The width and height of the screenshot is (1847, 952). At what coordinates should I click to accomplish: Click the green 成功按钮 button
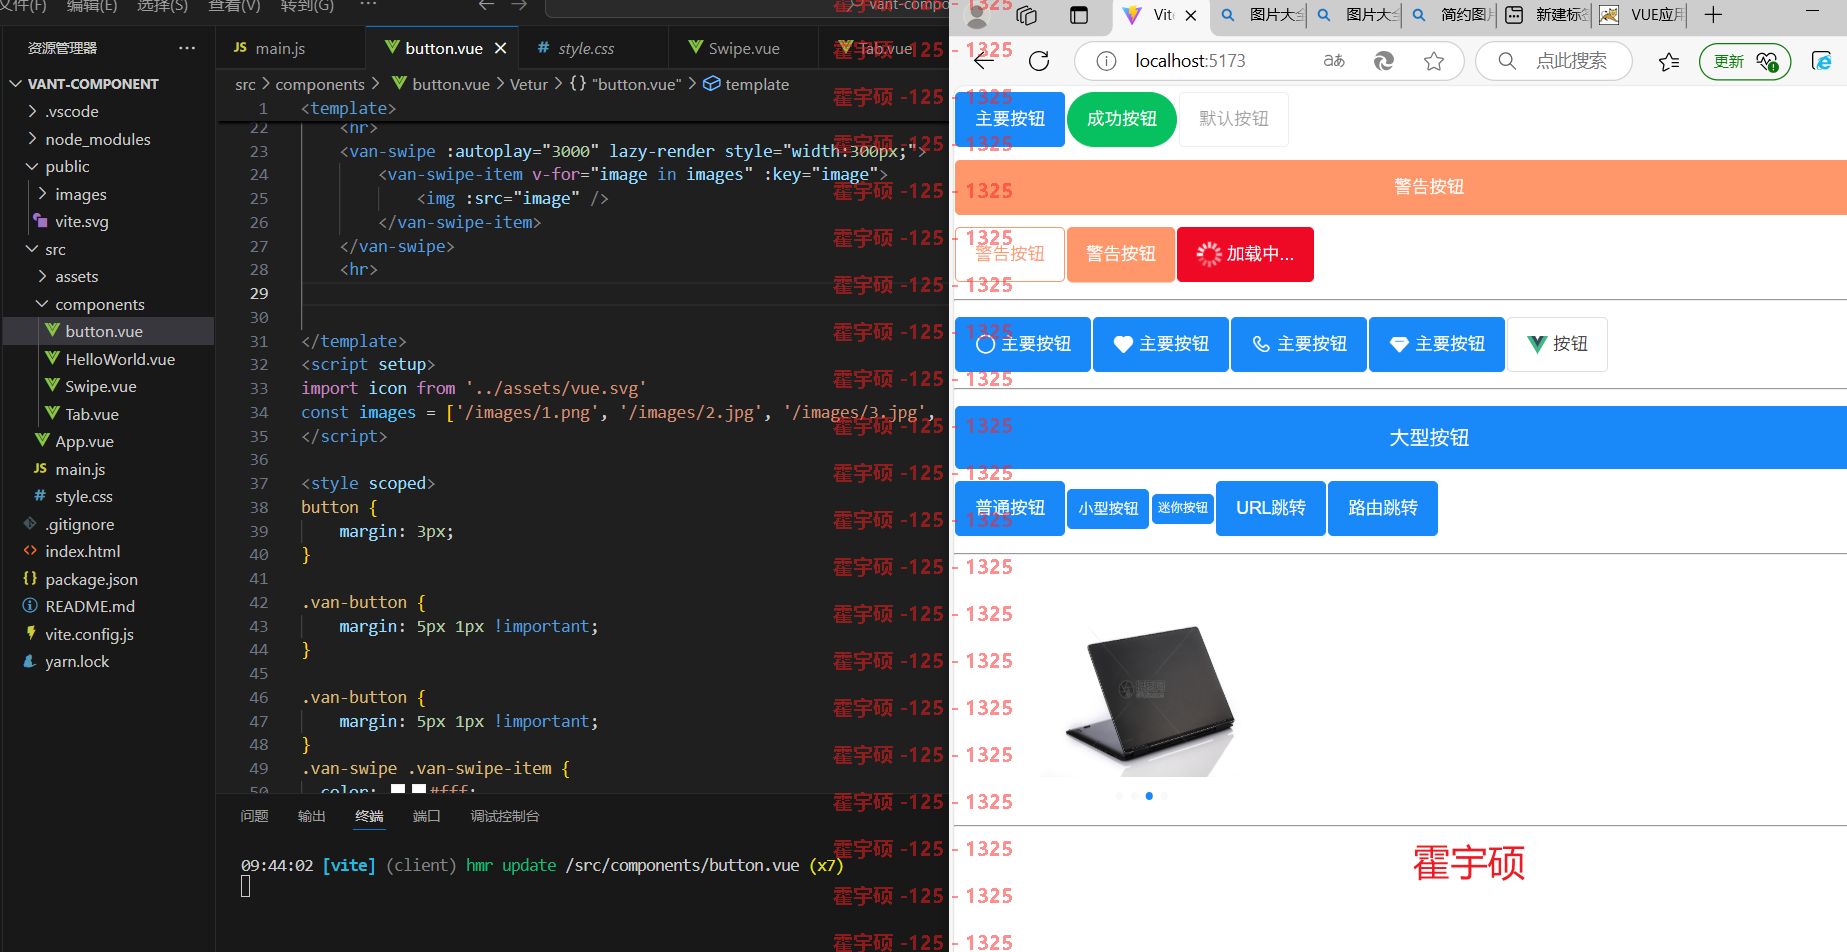[1122, 119]
